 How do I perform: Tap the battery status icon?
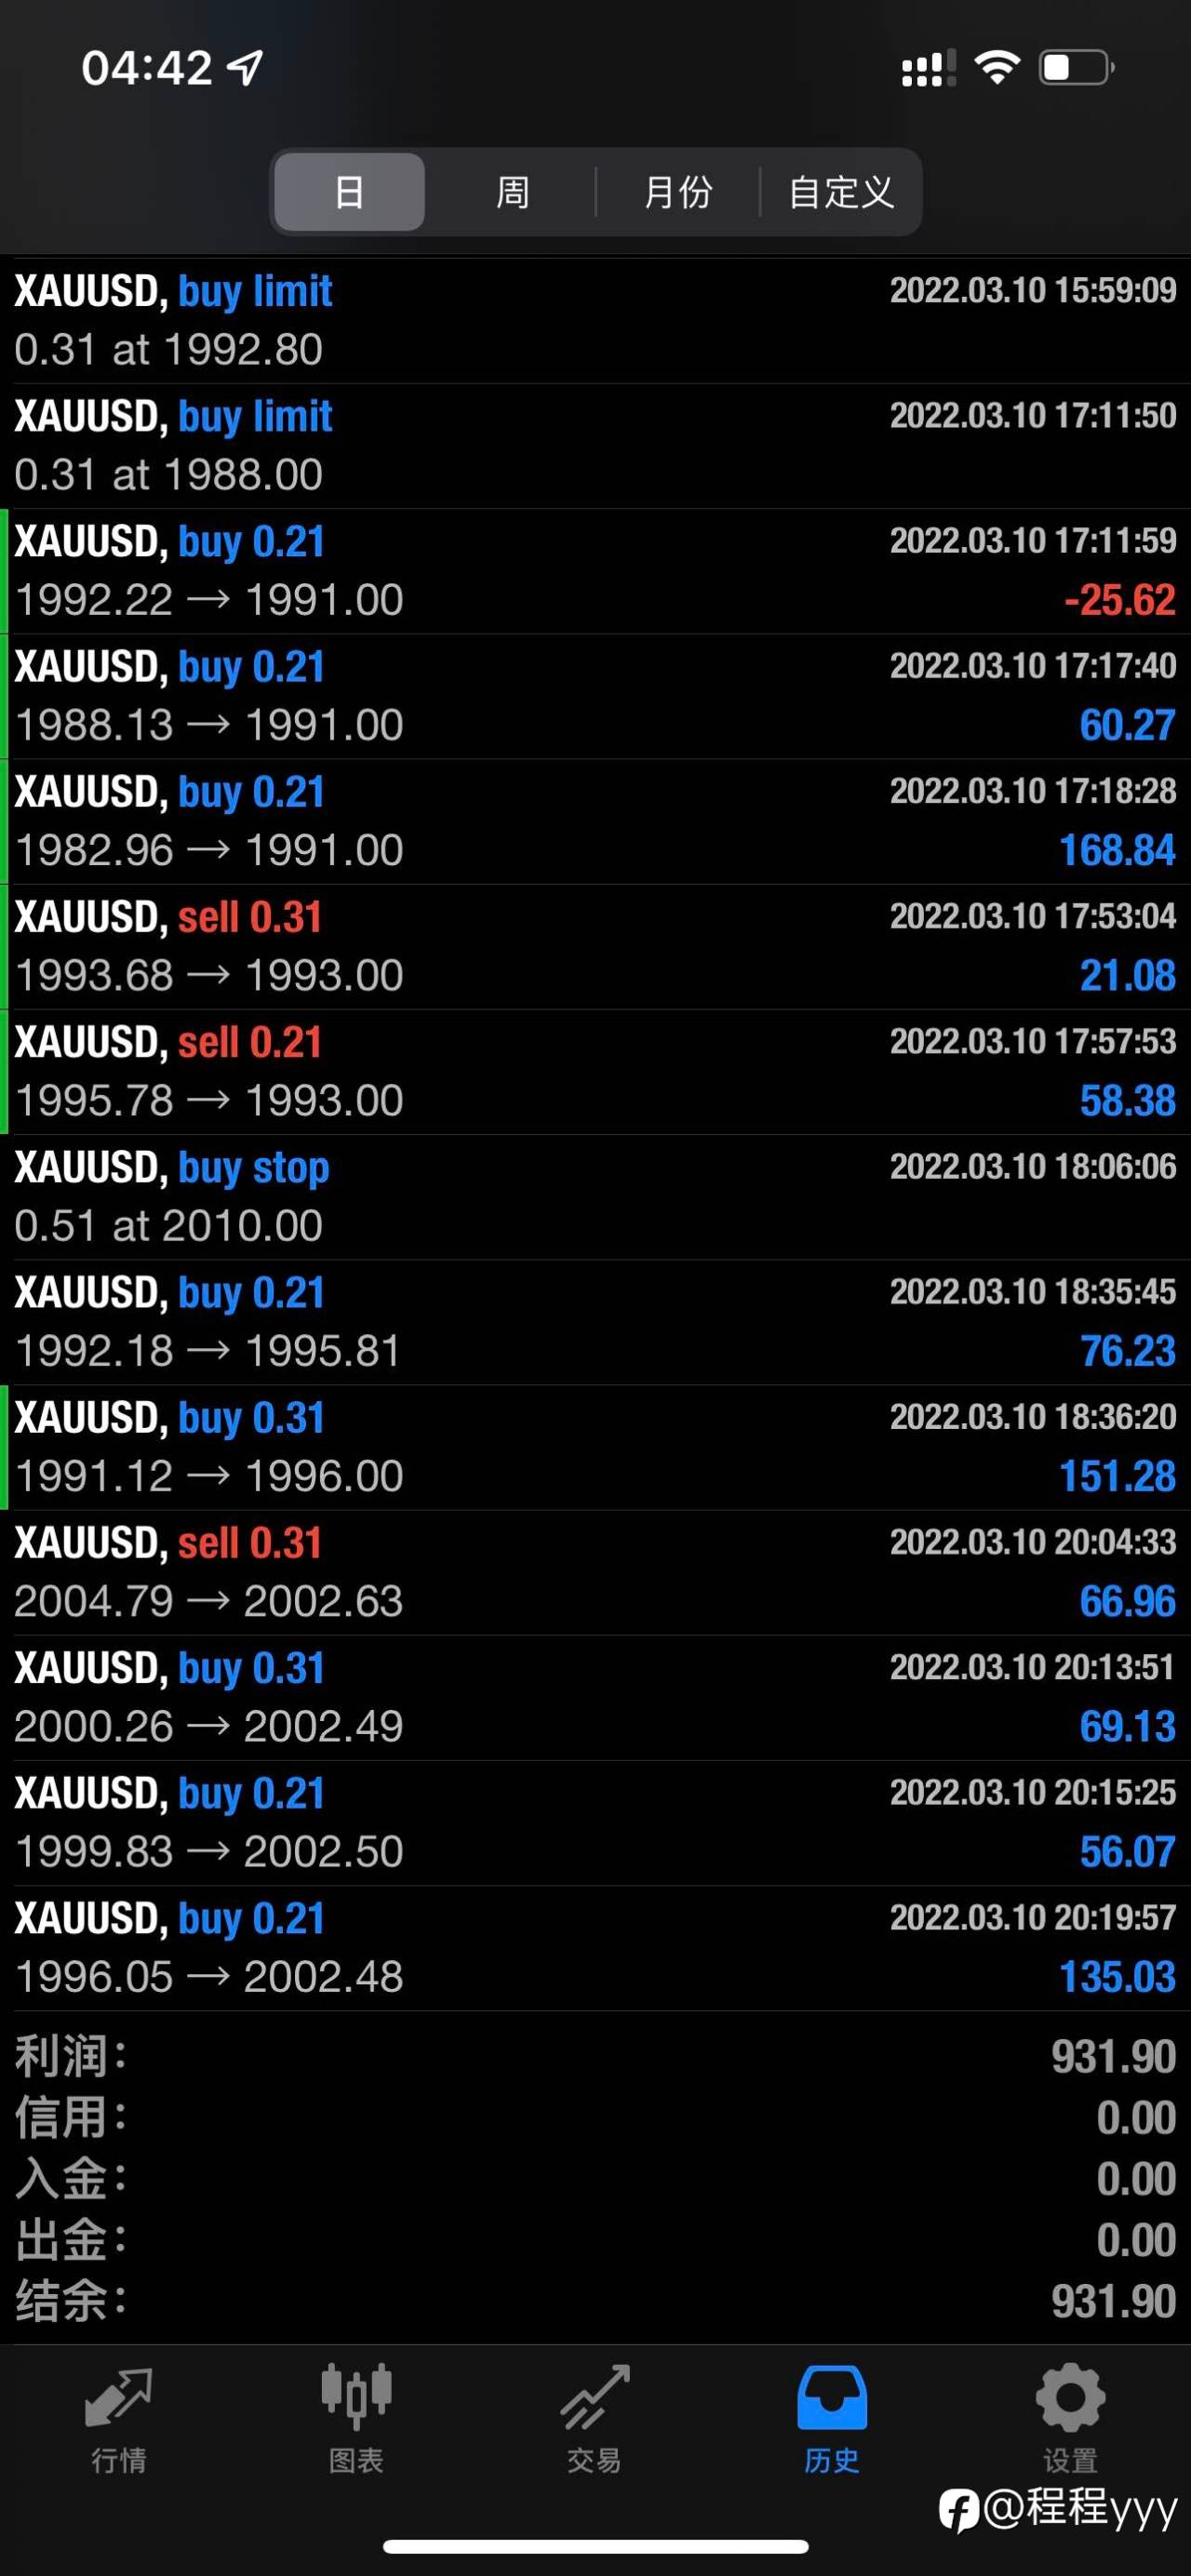click(1077, 68)
